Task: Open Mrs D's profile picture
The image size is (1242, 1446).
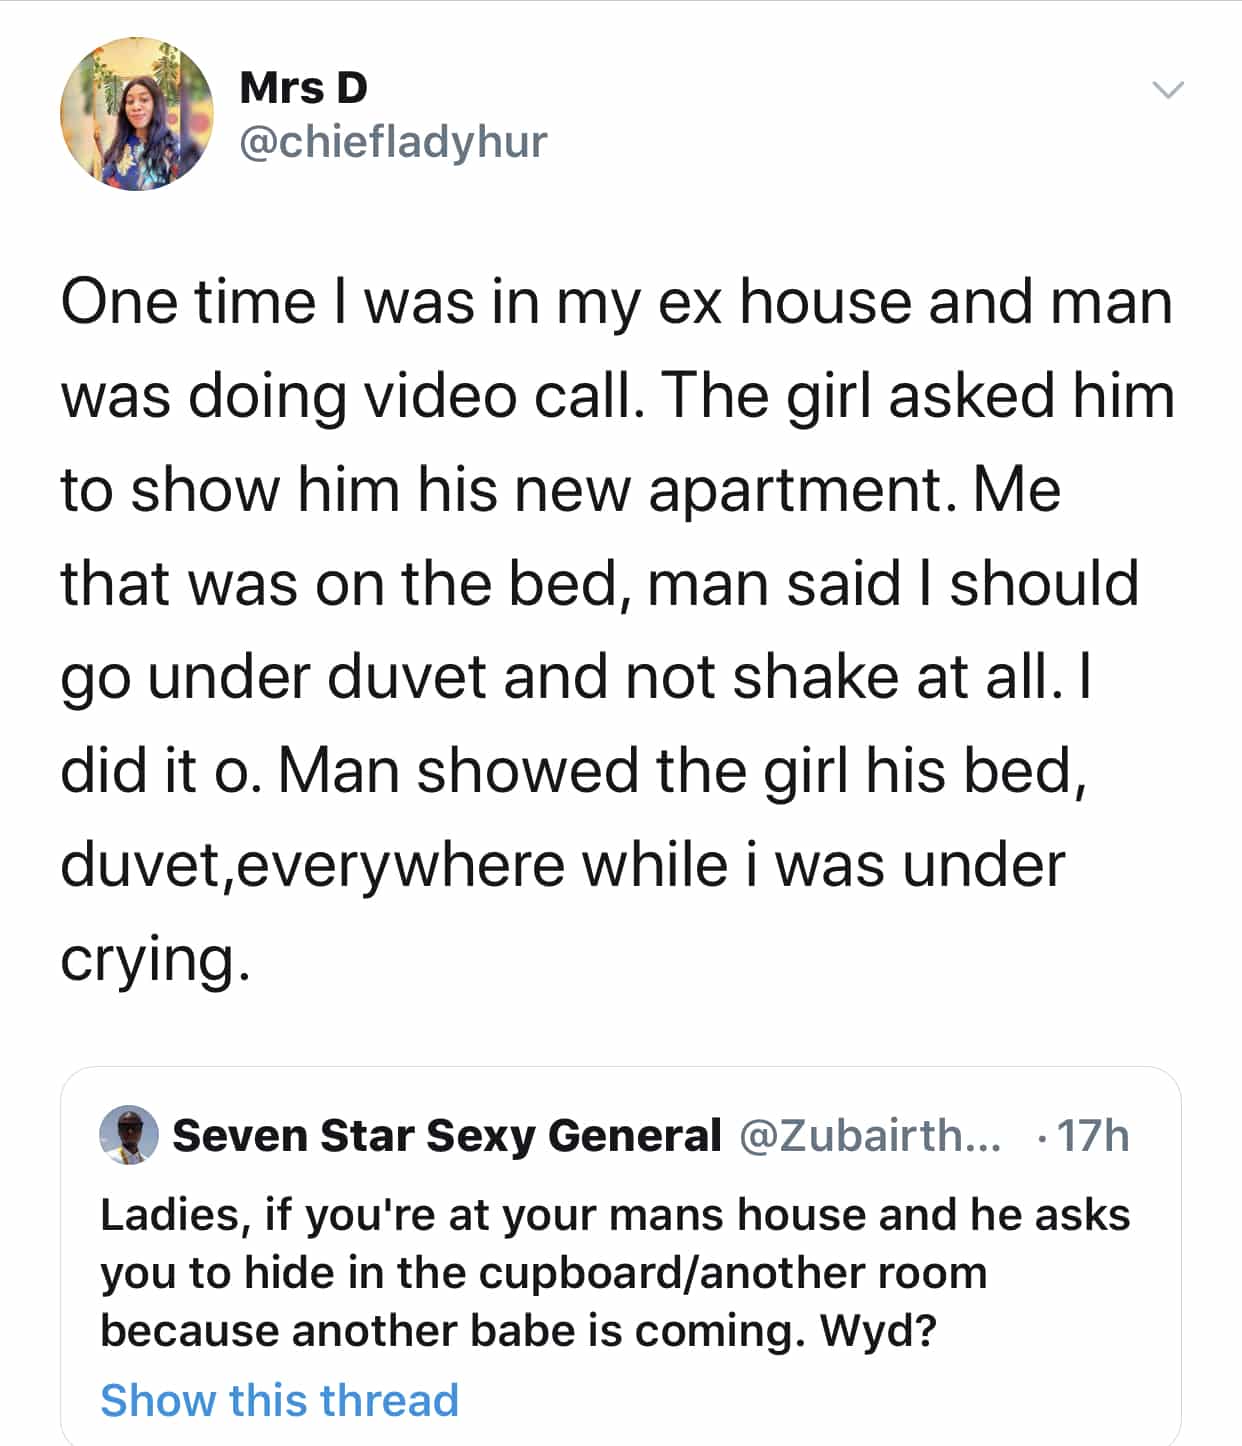Action: pyautogui.click(x=137, y=114)
